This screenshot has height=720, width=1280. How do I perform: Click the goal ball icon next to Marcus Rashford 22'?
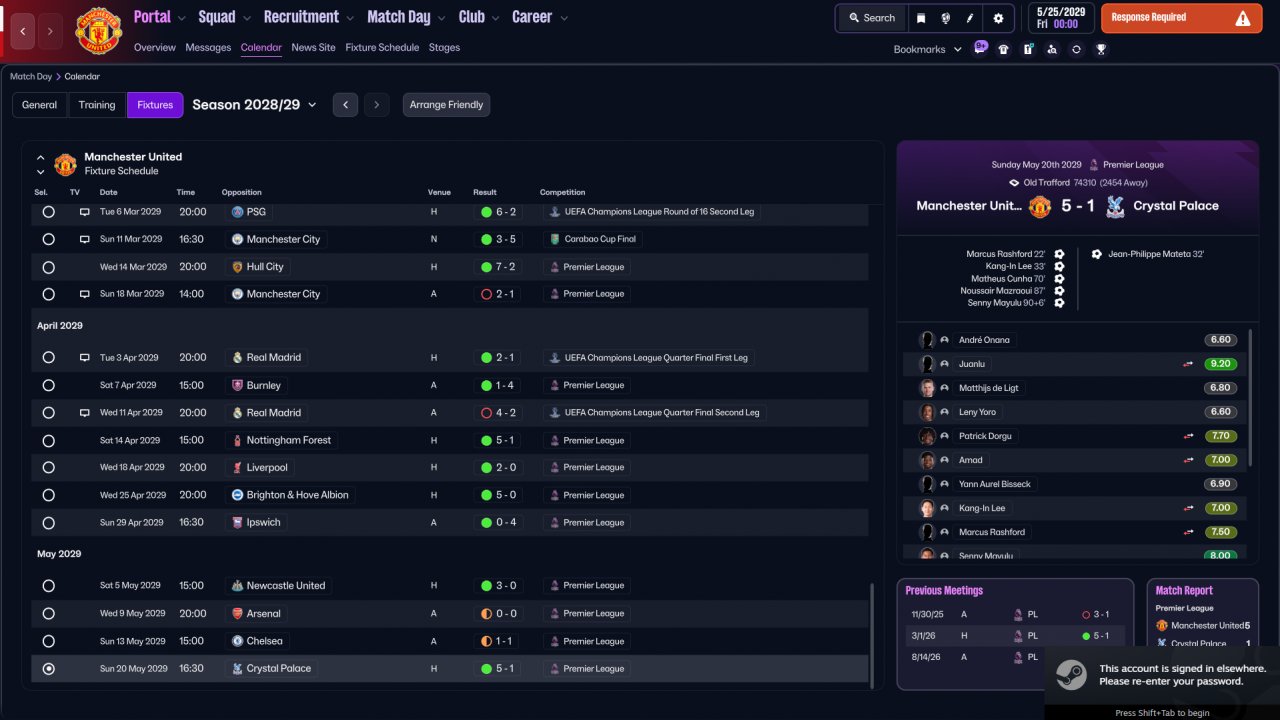coord(1059,254)
